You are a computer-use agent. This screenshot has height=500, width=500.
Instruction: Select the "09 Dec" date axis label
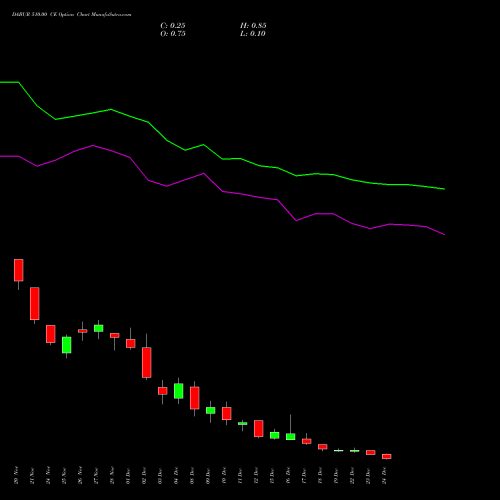(208, 475)
